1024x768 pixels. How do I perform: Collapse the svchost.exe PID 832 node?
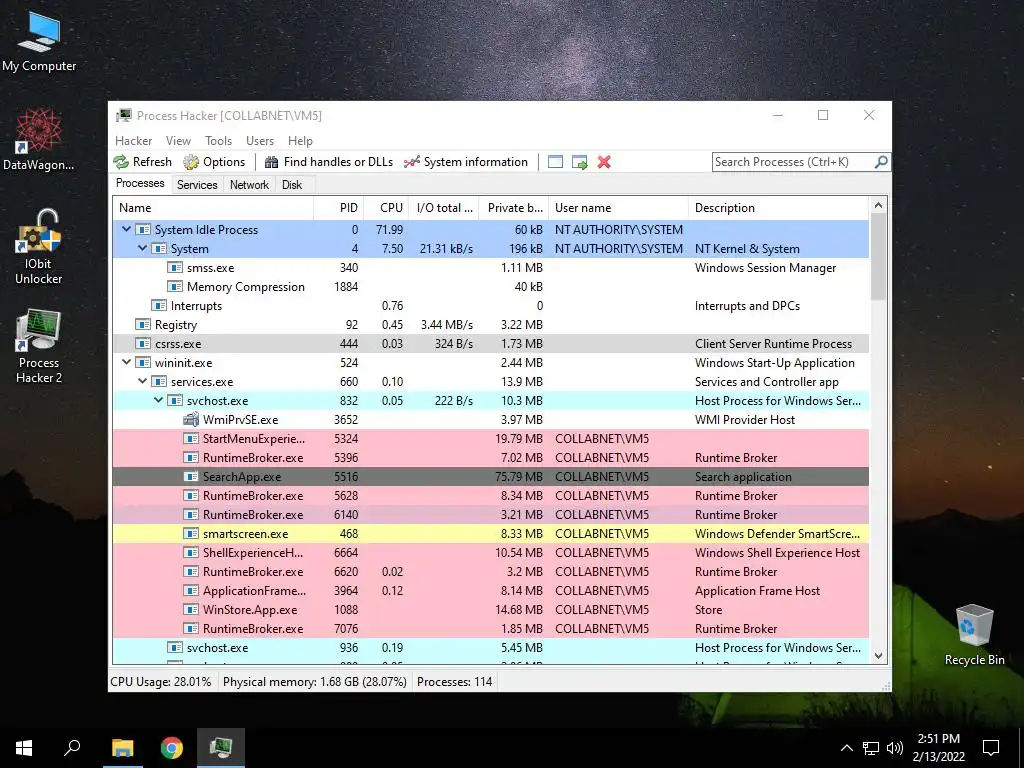159,400
